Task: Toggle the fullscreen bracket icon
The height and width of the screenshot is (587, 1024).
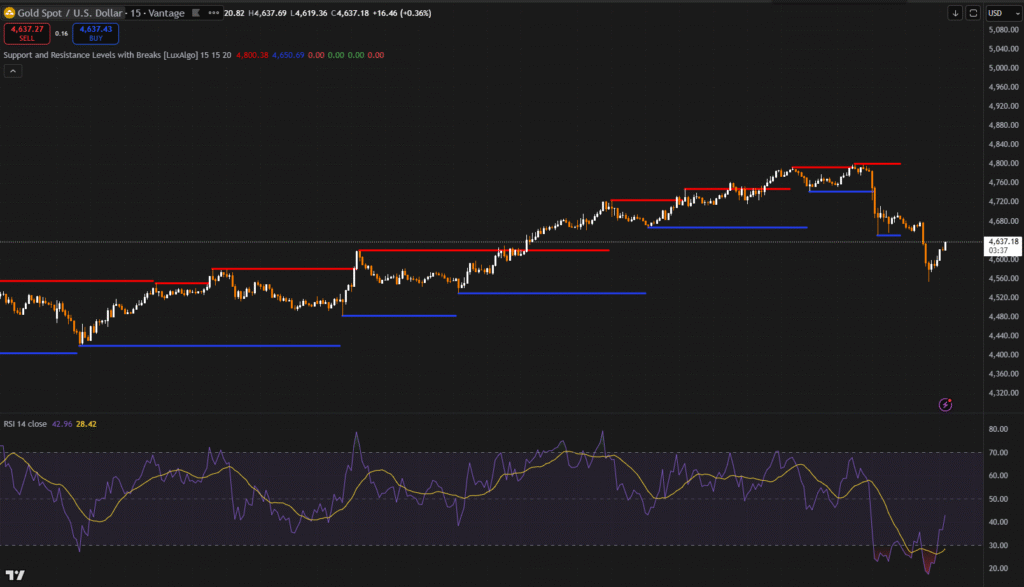Action: [x=973, y=13]
